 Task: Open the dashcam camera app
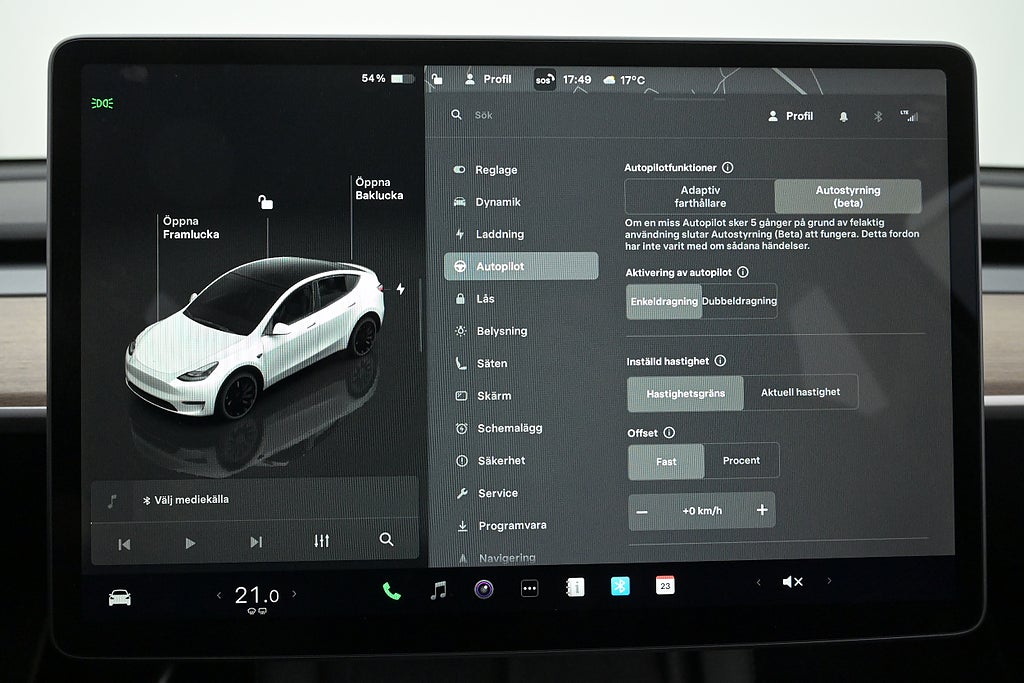(x=484, y=589)
